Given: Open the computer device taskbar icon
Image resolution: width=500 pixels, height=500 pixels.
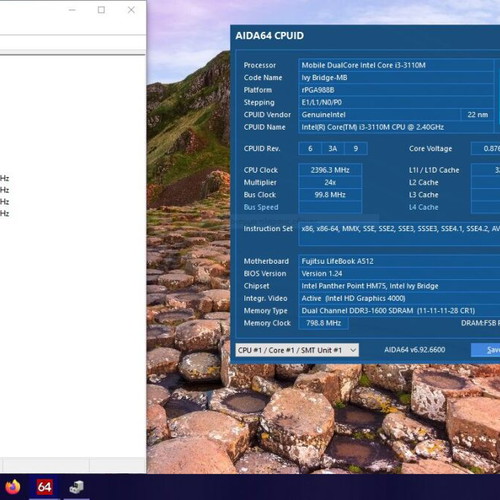Looking at the screenshot, I should pos(76,487).
